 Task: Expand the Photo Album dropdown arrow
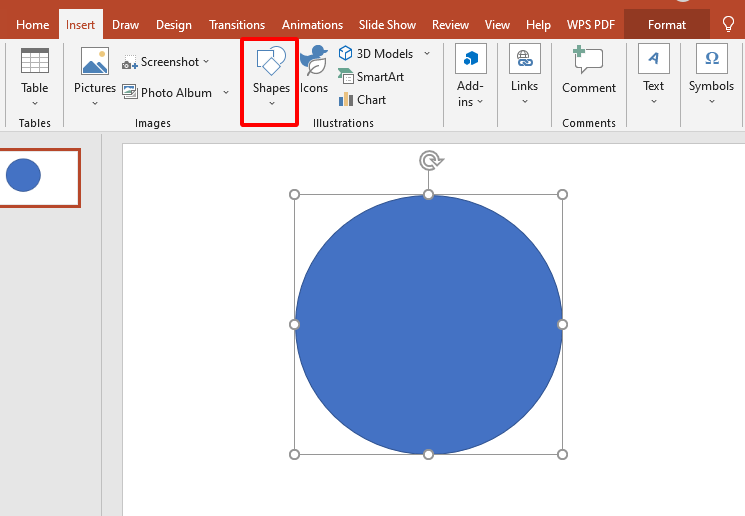pos(226,93)
